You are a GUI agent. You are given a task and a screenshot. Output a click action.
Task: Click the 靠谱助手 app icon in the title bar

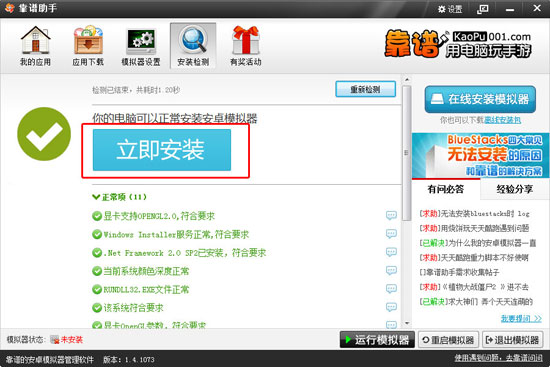tap(9, 8)
